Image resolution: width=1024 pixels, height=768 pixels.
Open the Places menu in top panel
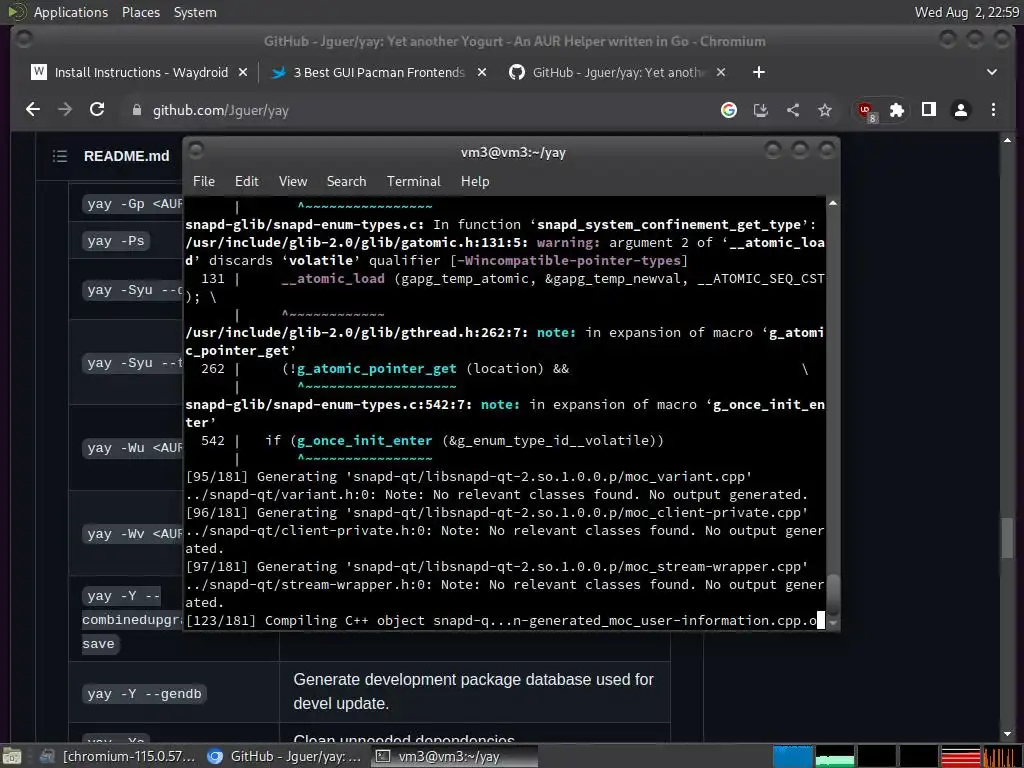click(140, 12)
